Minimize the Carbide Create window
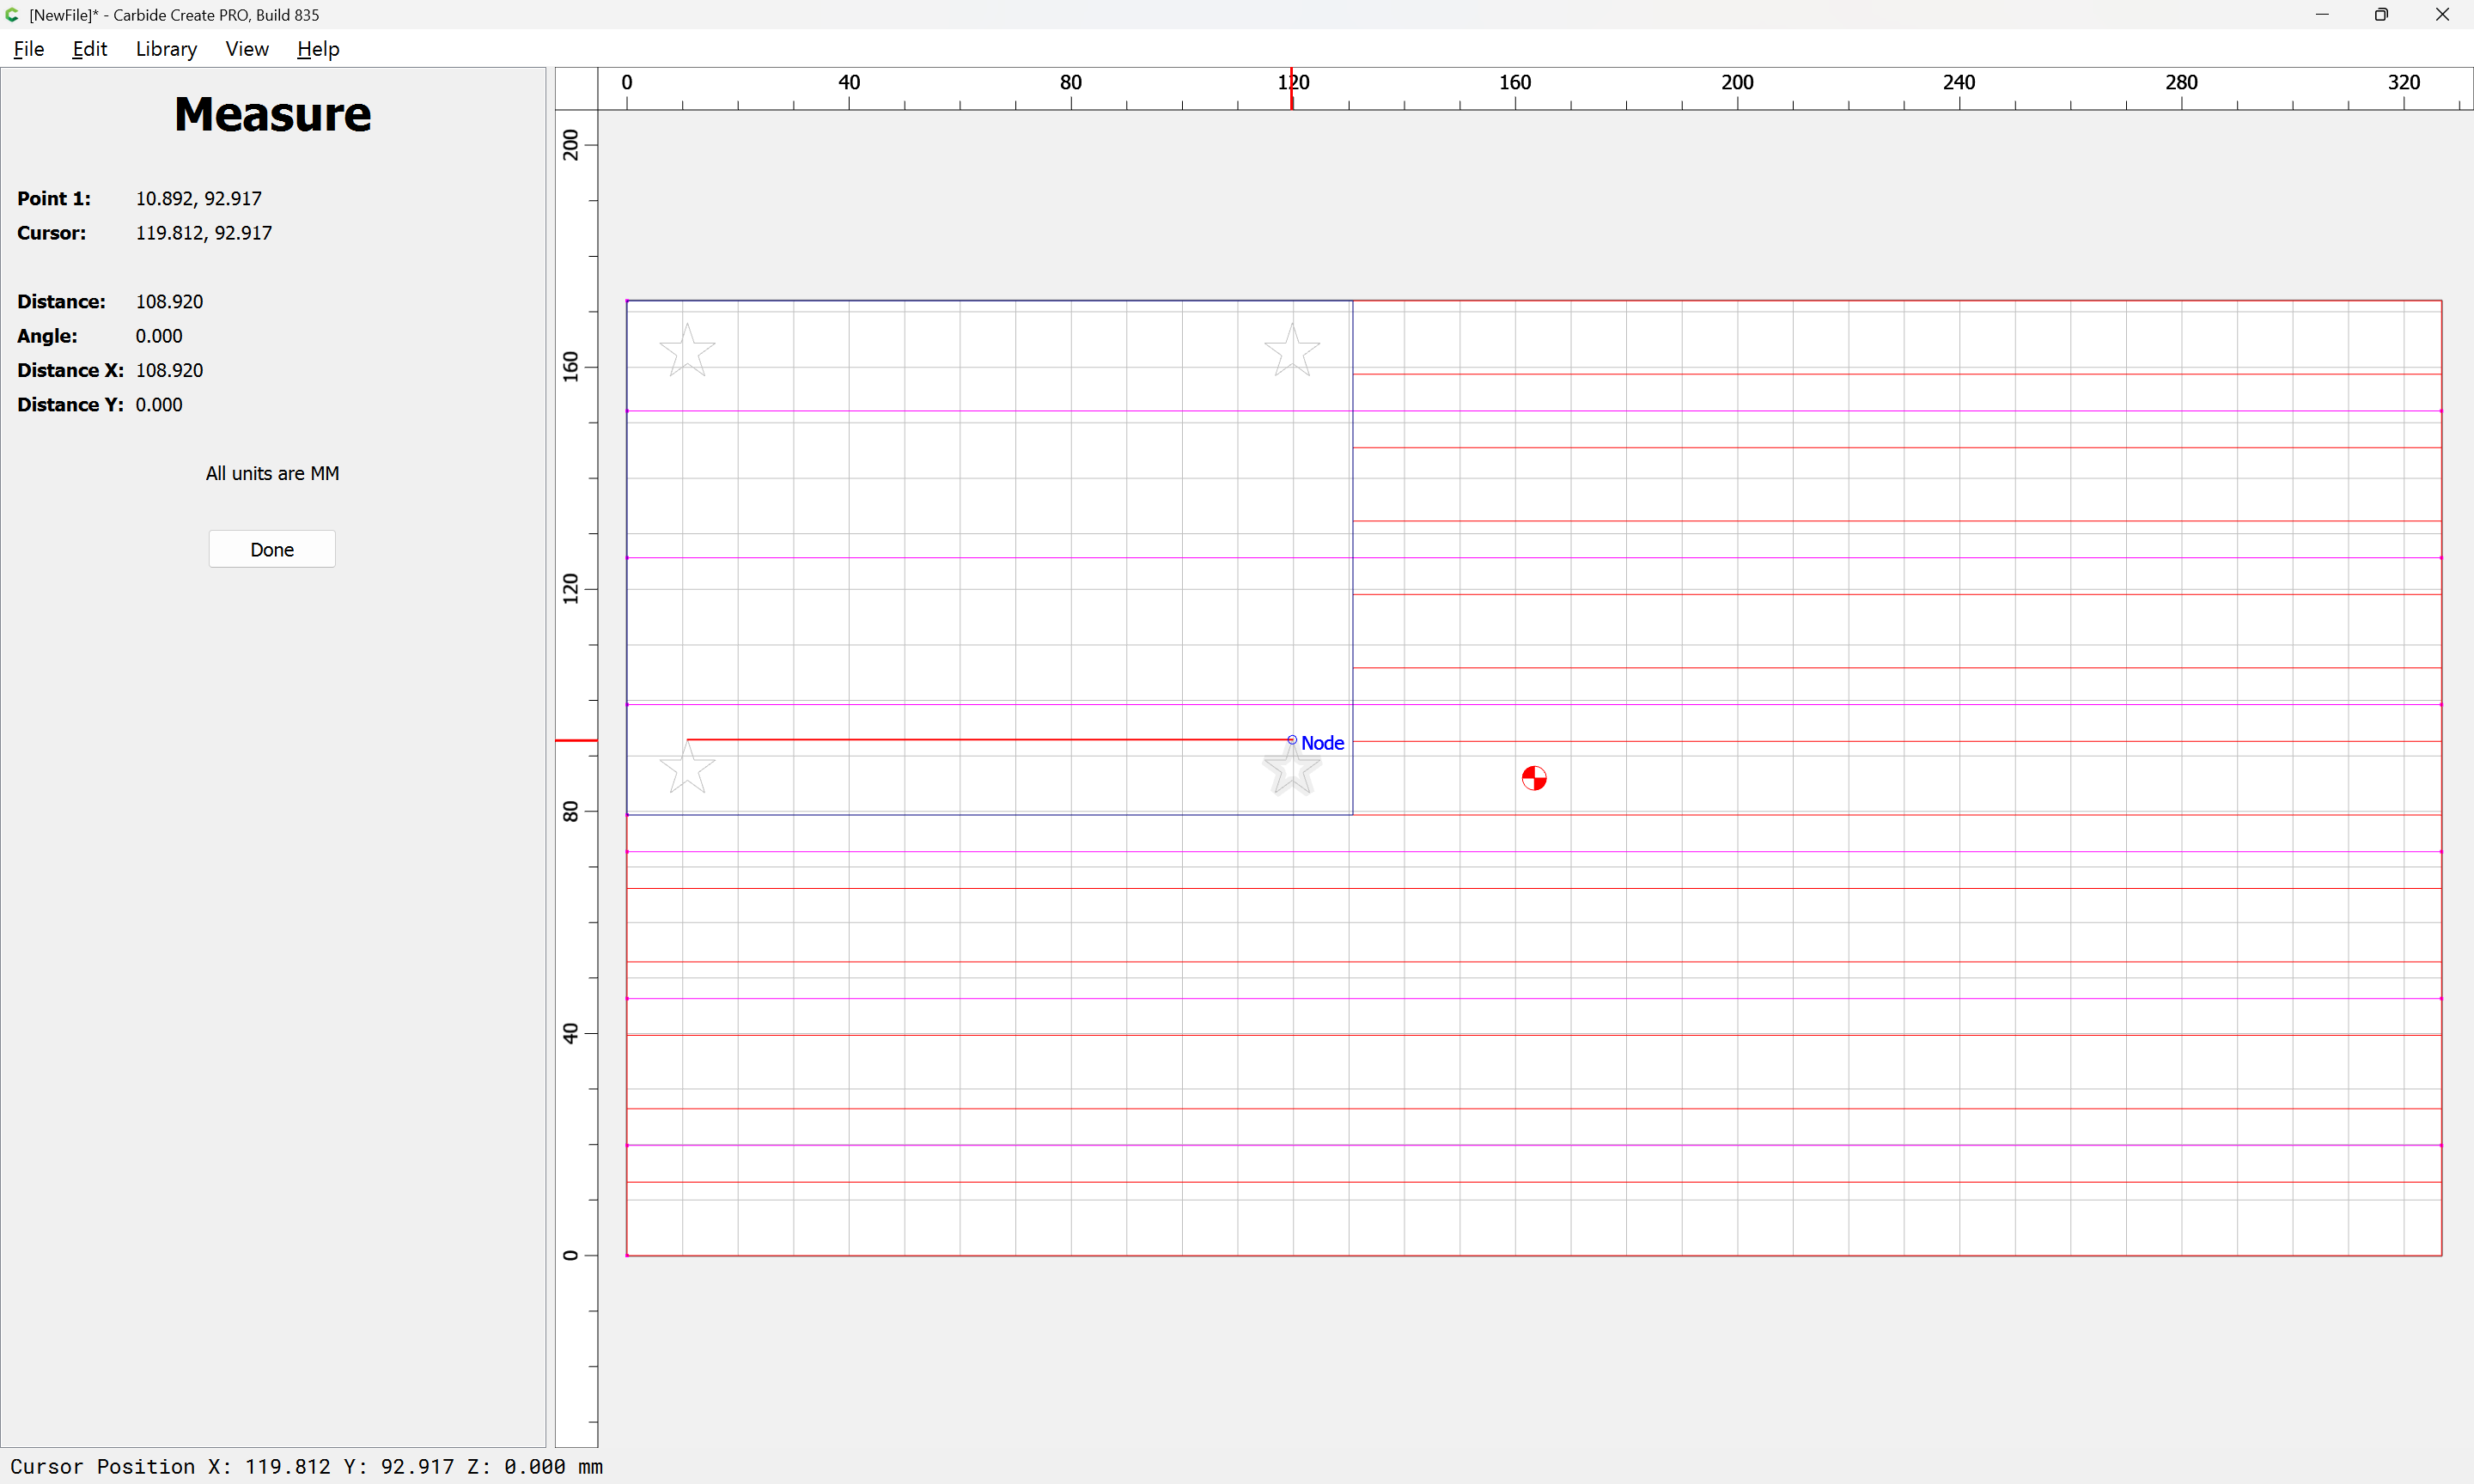The image size is (2474, 1484). (2322, 14)
